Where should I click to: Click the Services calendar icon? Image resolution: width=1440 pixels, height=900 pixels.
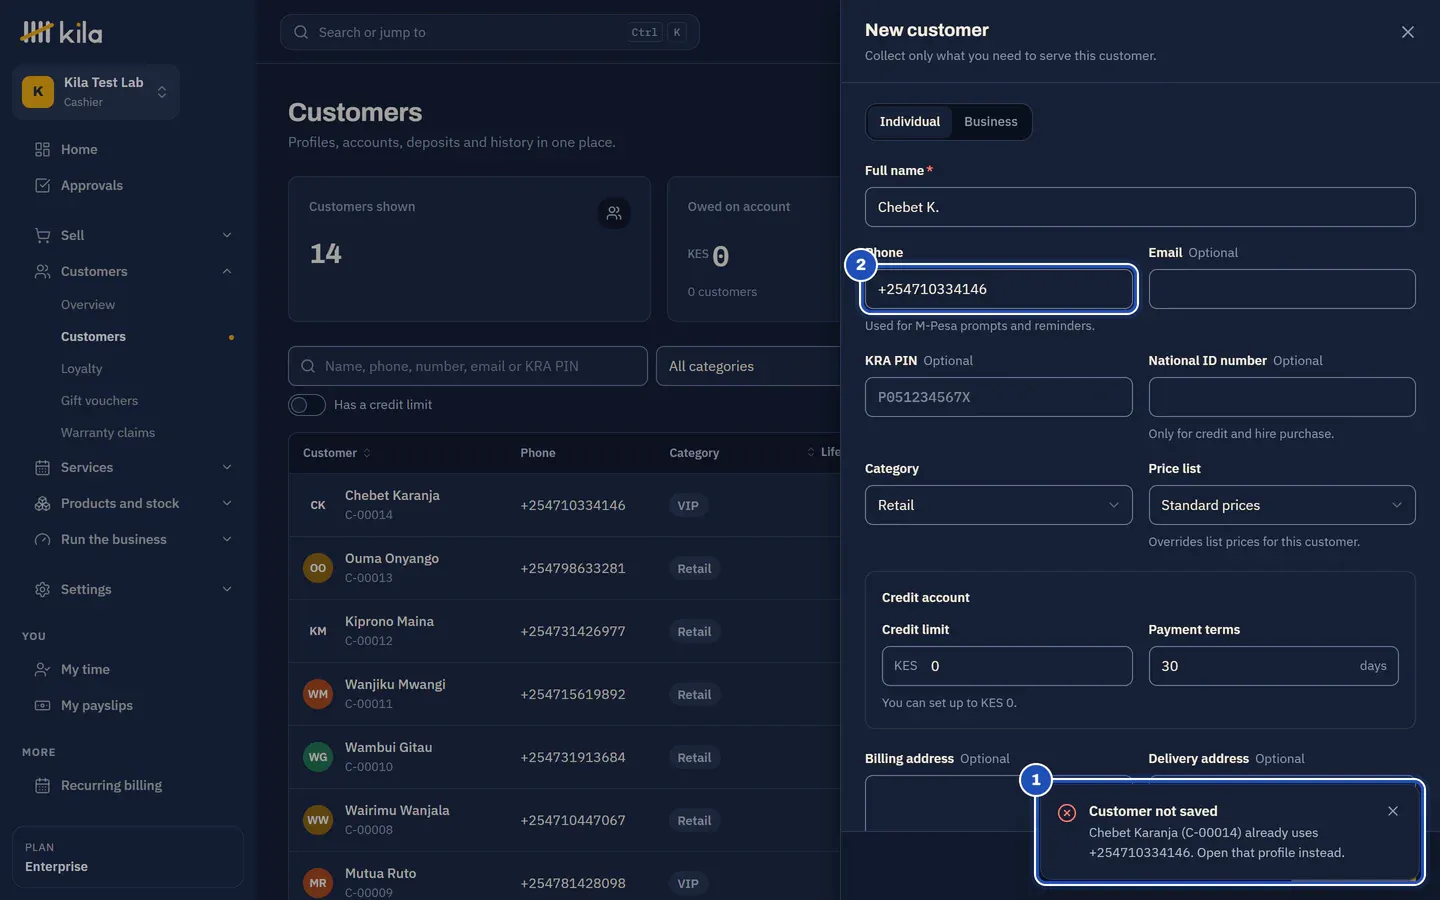click(42, 467)
